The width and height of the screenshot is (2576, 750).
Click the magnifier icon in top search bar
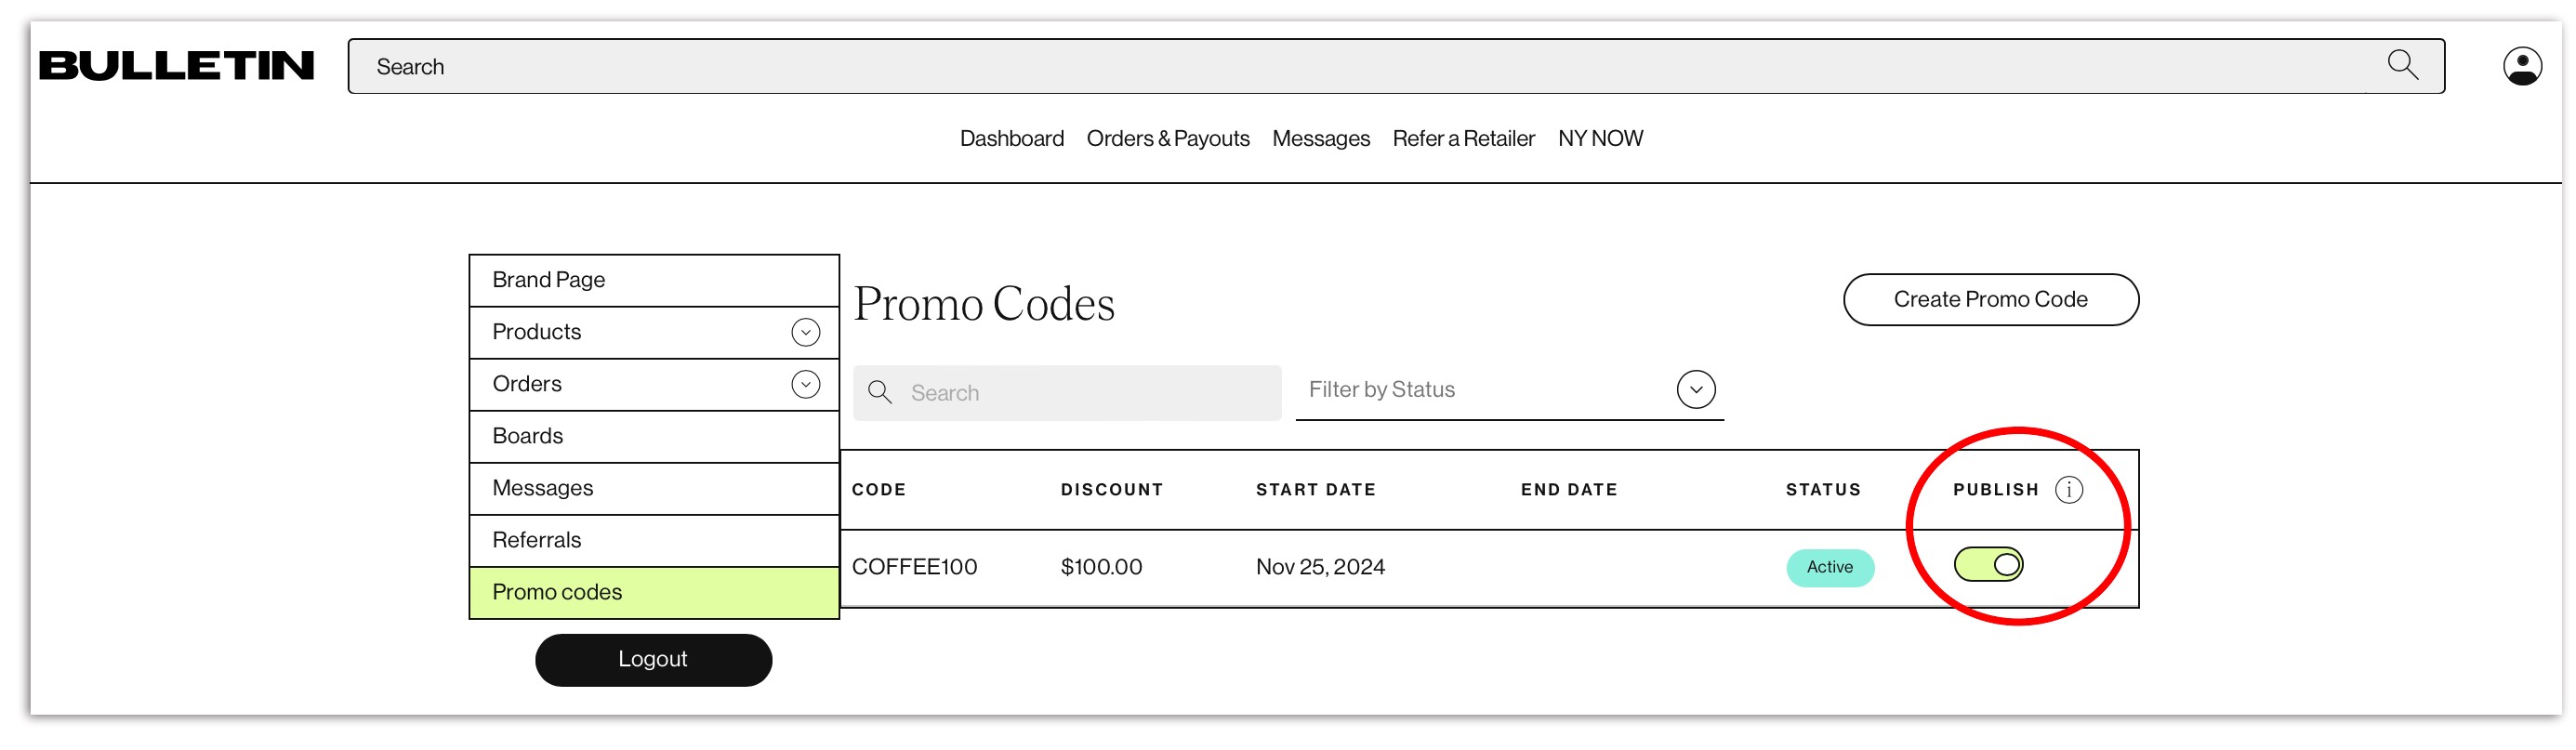pyautogui.click(x=2402, y=66)
